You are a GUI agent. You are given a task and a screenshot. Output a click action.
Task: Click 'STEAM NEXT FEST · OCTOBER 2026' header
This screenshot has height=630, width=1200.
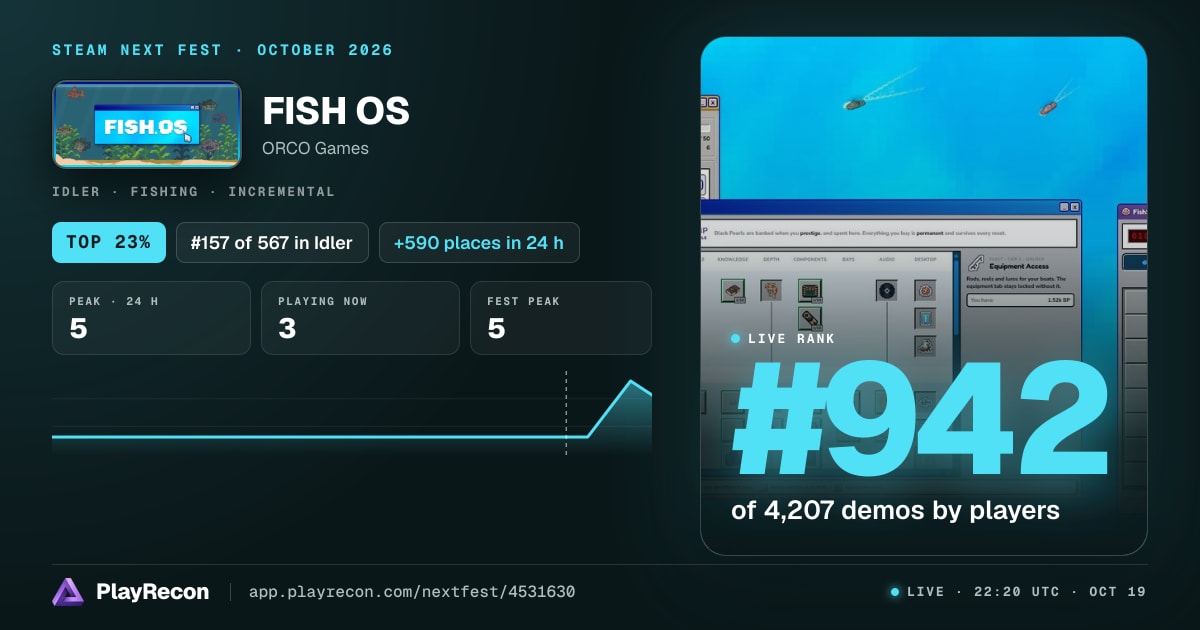[x=222, y=50]
